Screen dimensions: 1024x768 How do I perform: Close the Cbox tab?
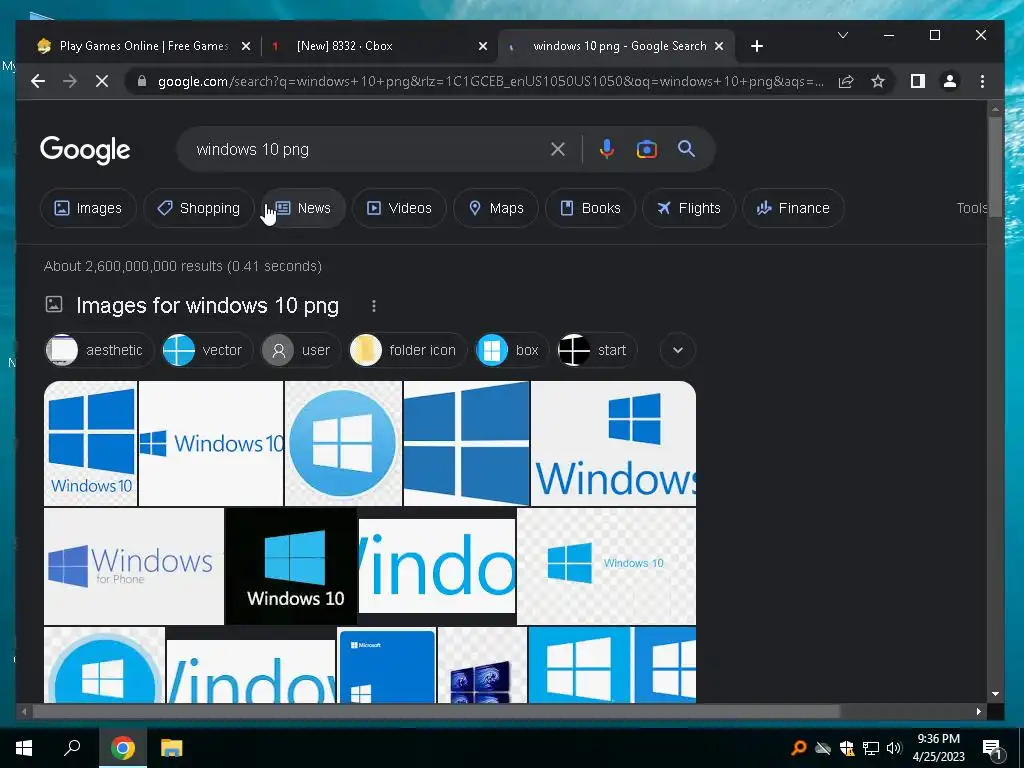(483, 46)
